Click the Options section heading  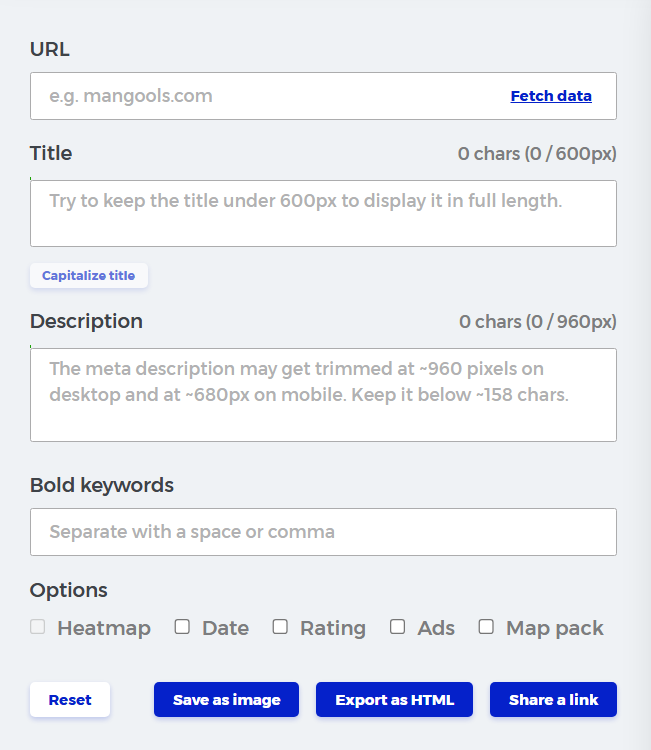[69, 590]
